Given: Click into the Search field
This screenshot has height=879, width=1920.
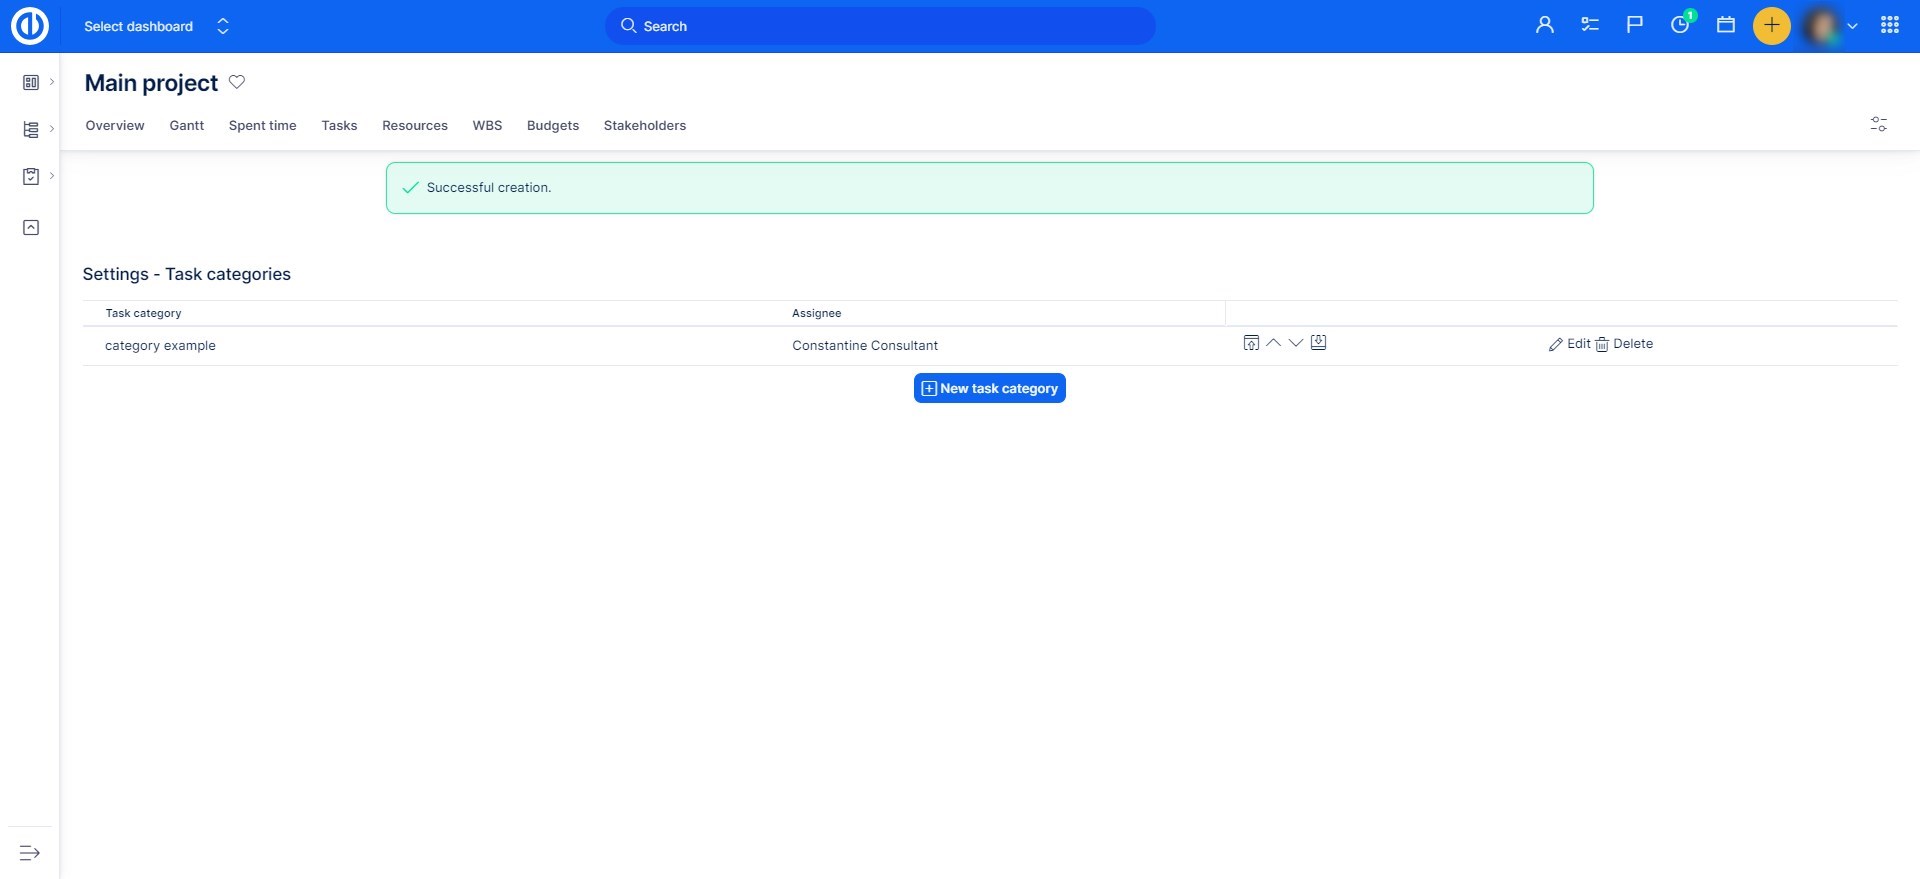Looking at the screenshot, I should 880,26.
